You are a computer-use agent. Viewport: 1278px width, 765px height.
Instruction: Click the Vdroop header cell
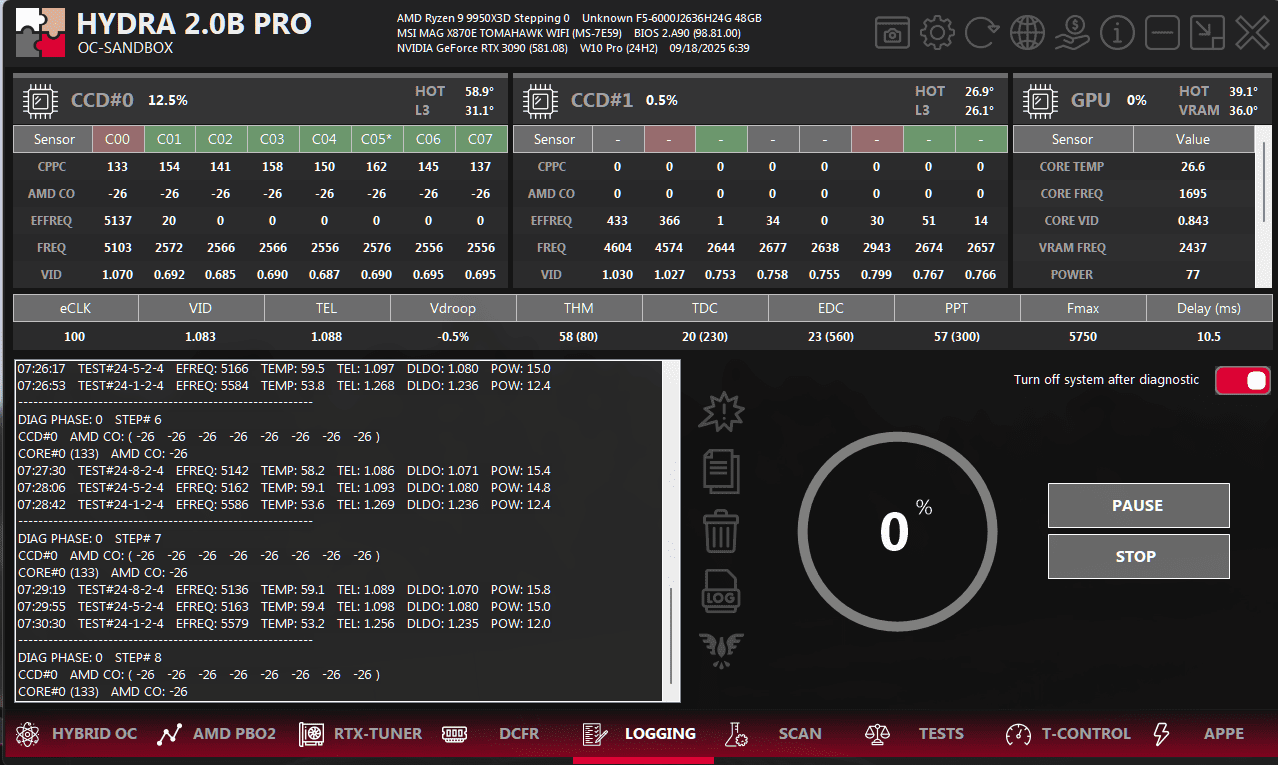coord(453,309)
